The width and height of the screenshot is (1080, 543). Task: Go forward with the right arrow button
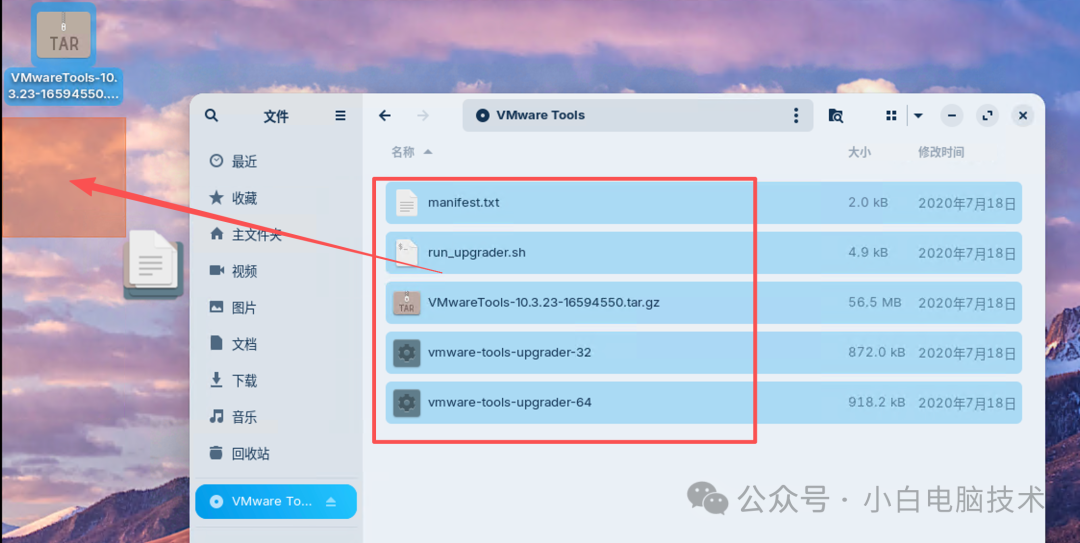point(423,116)
